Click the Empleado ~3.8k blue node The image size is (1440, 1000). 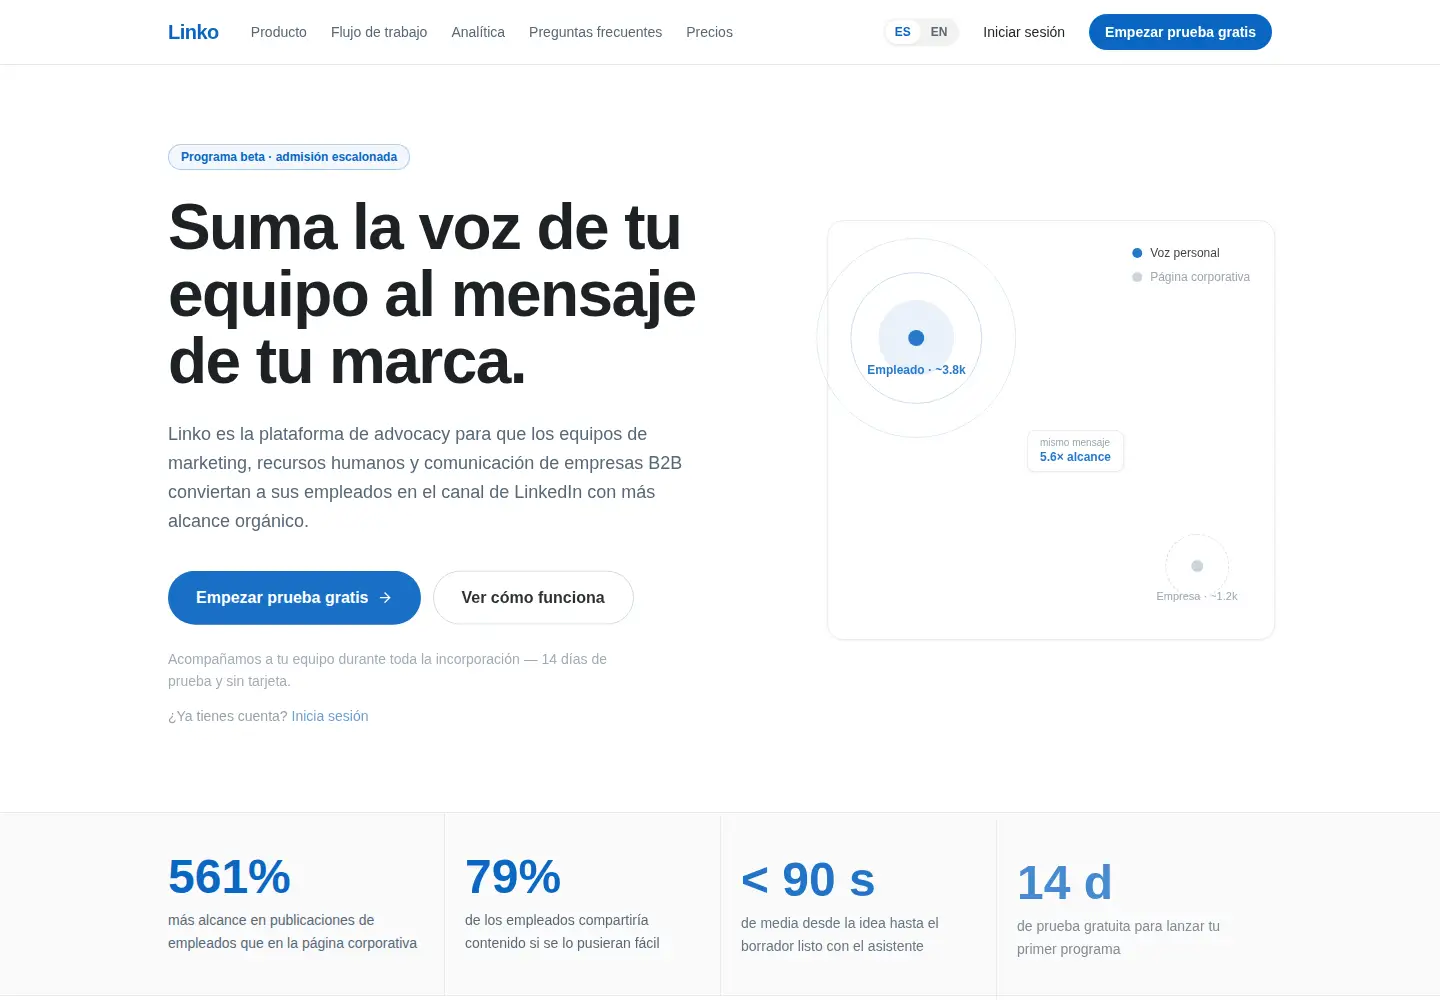pyautogui.click(x=916, y=338)
